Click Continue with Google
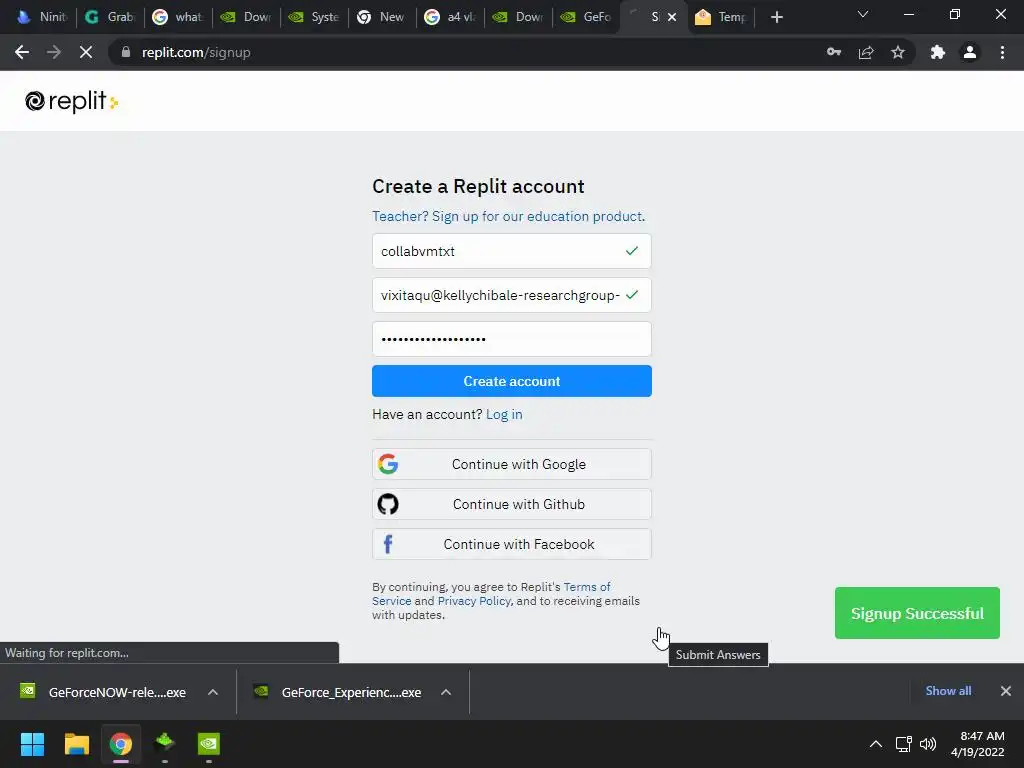This screenshot has height=768, width=1024. (x=511, y=464)
